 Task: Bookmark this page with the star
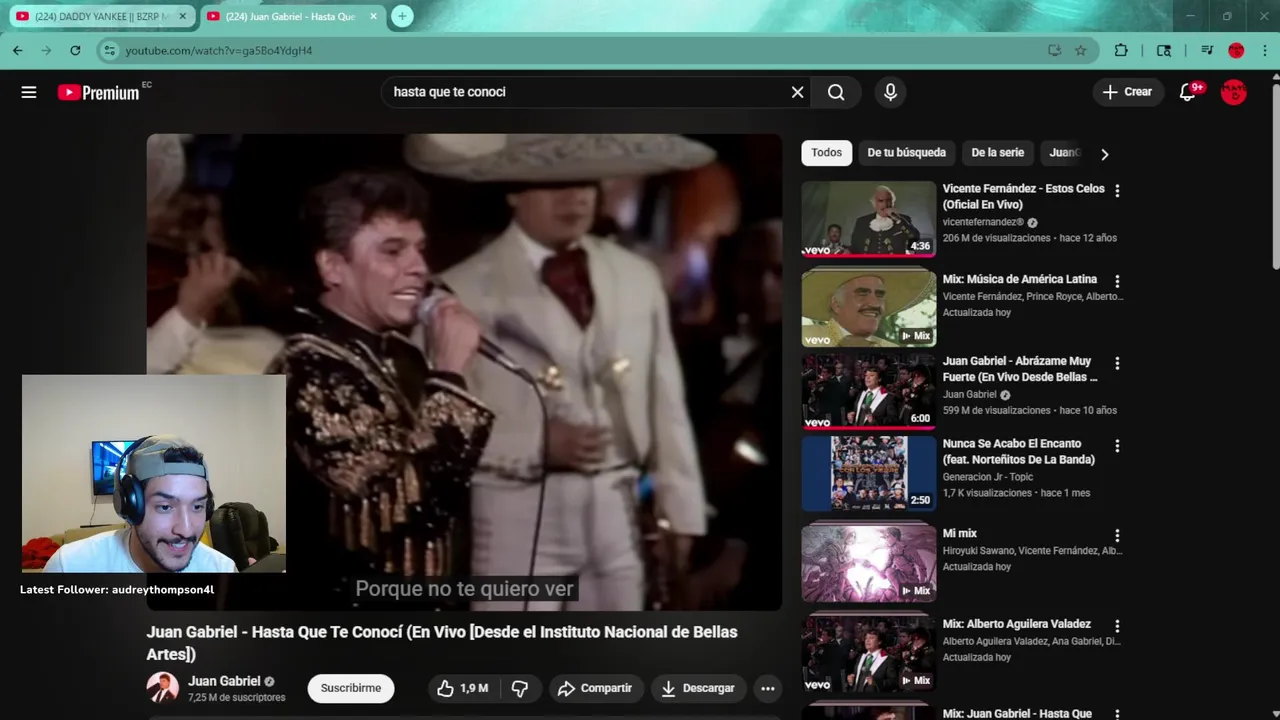coord(1081,50)
